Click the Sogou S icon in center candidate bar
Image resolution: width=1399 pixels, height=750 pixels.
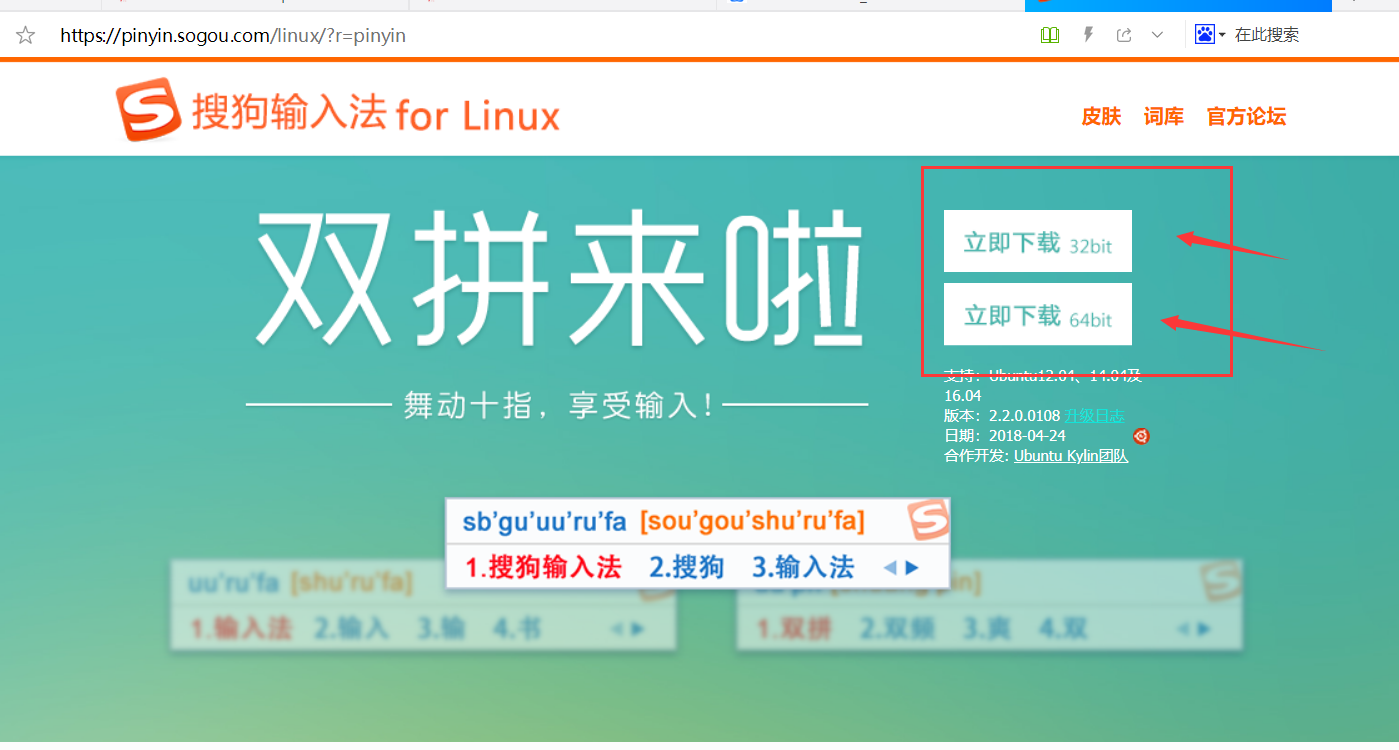pos(927,521)
